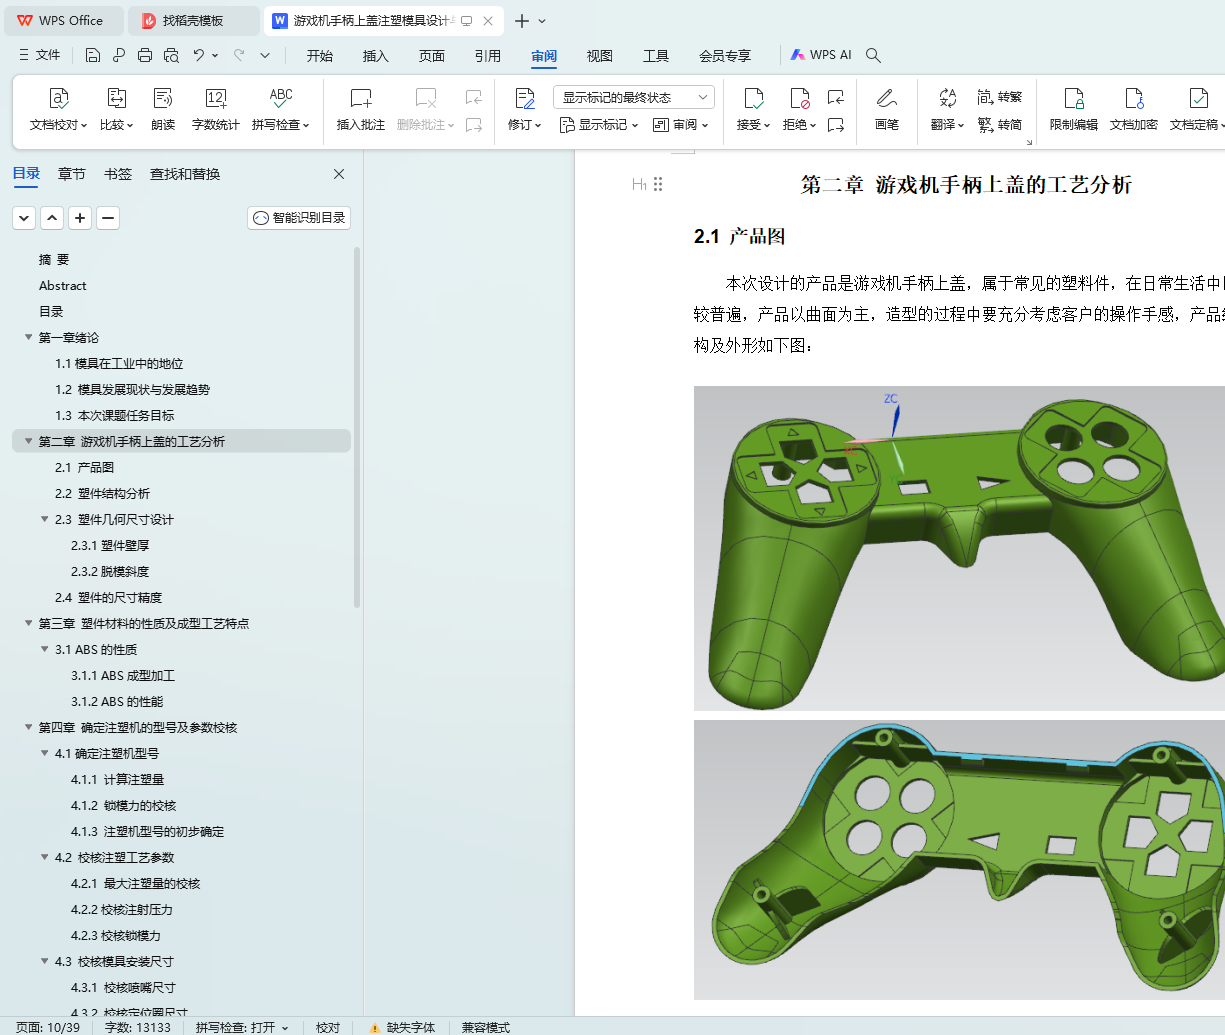Image resolution: width=1225 pixels, height=1035 pixels.
Task: Convert to simplified Chinese (转简)
Action: 1000,125
